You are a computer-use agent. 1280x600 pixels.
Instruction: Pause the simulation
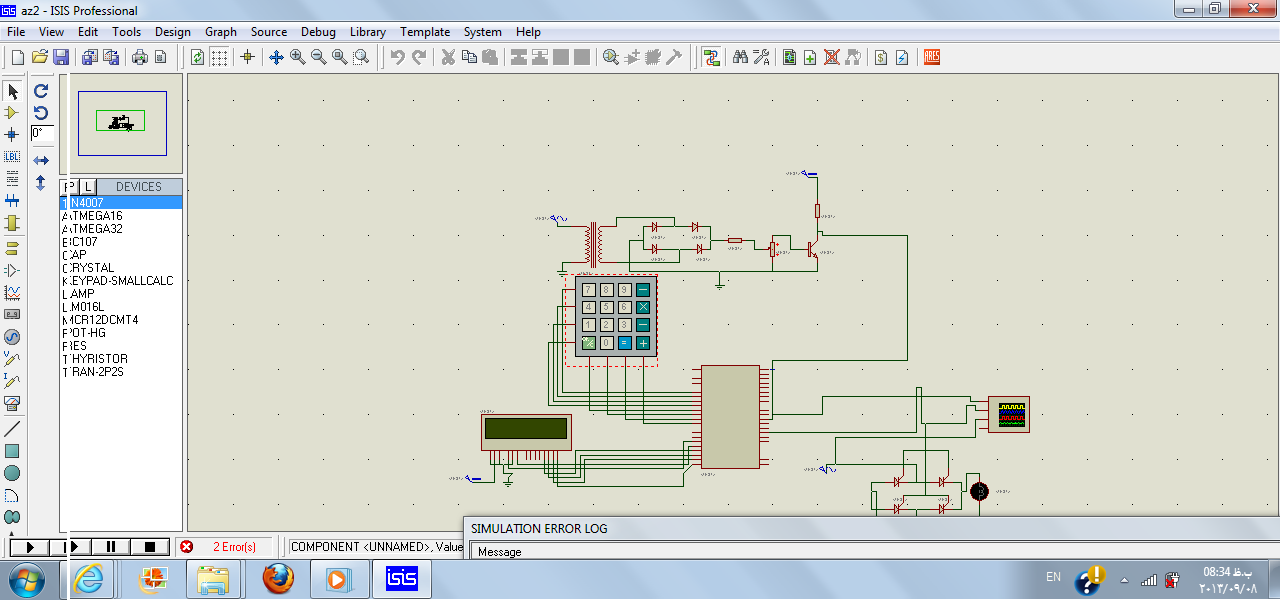coord(111,547)
